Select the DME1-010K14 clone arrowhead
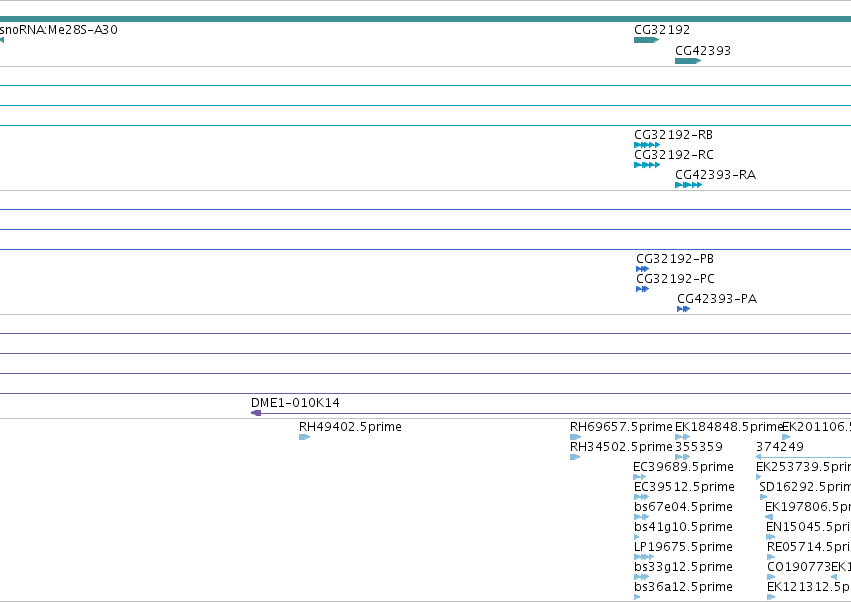The image size is (851, 602). coord(256,413)
